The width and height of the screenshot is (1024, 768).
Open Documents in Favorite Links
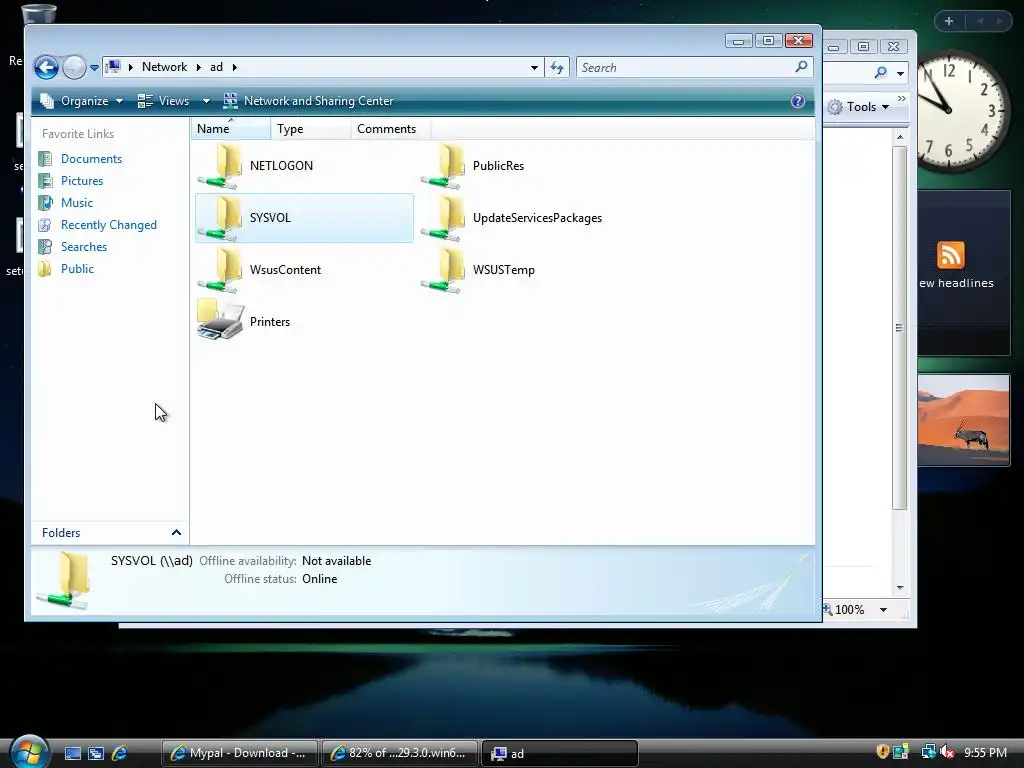pos(91,159)
